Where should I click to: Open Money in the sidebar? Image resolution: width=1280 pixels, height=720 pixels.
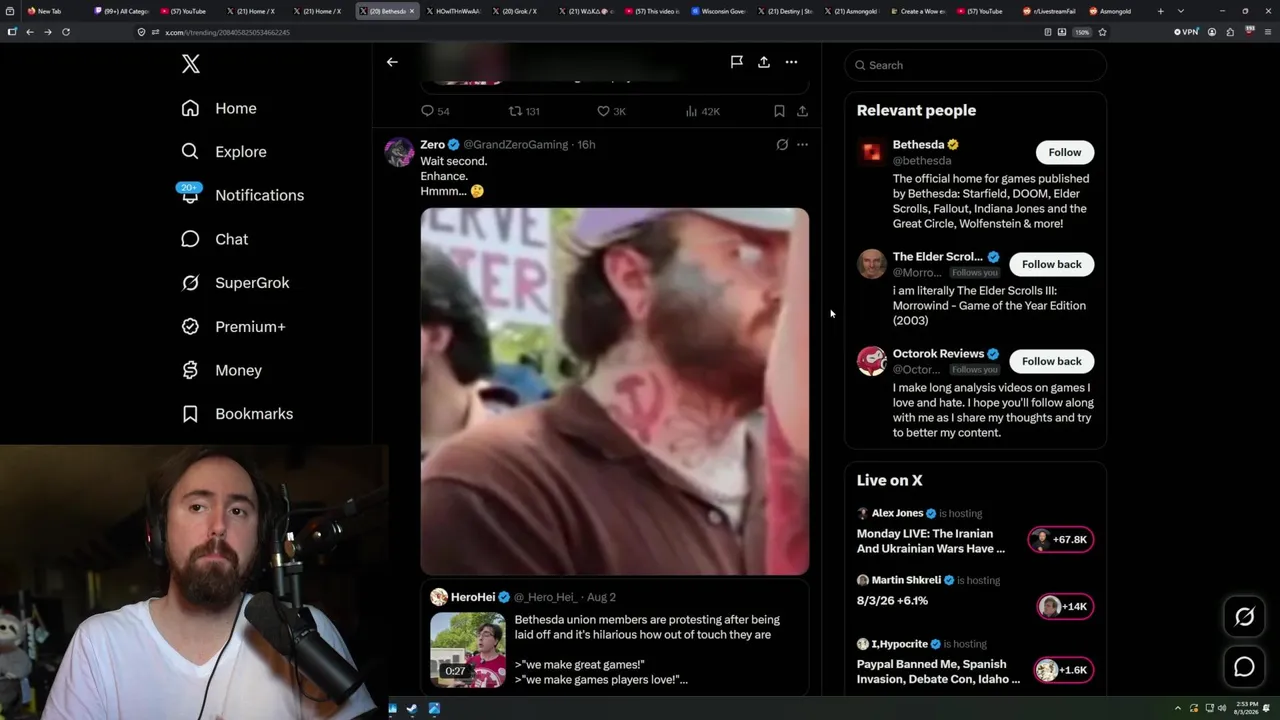(x=221, y=370)
